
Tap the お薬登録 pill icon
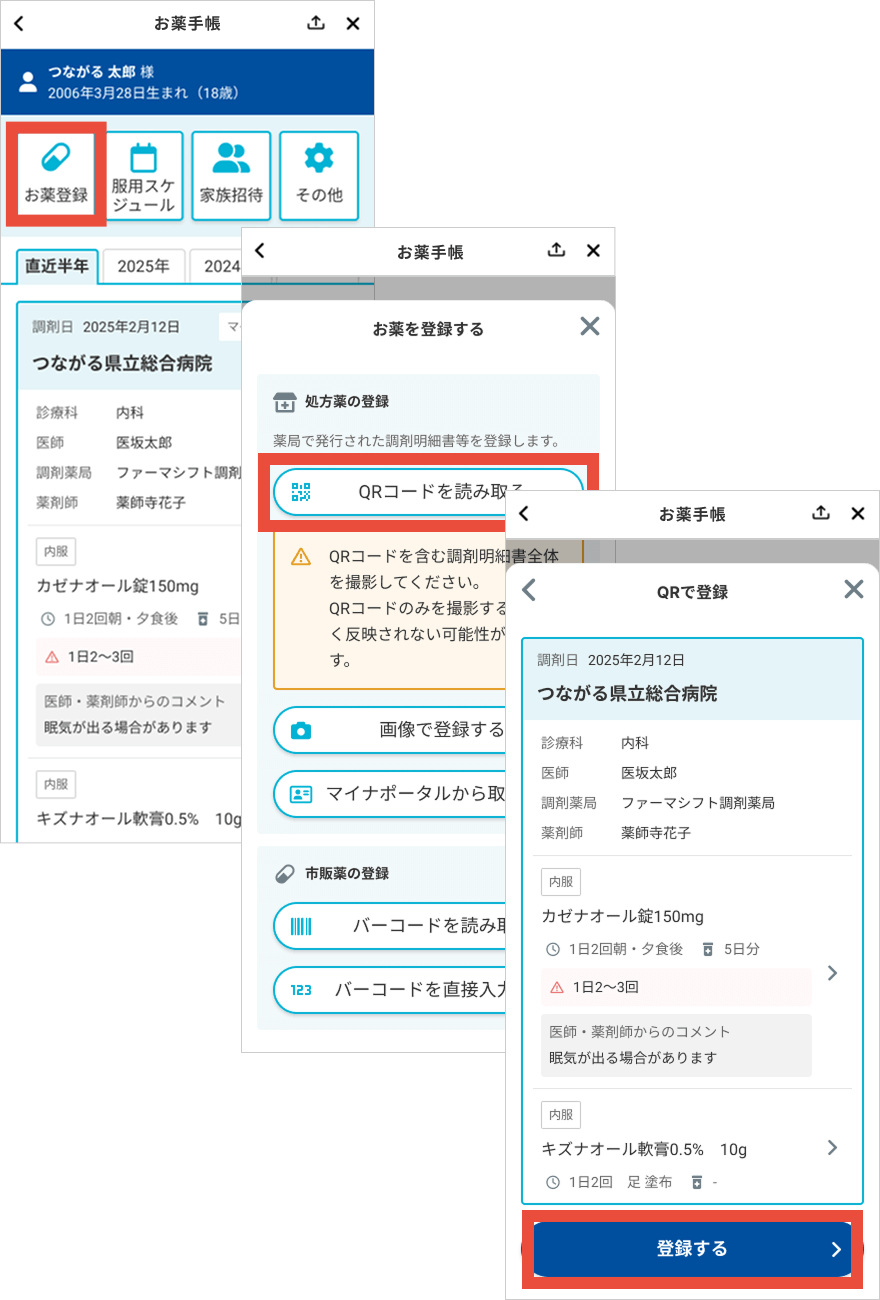pyautogui.click(x=56, y=160)
